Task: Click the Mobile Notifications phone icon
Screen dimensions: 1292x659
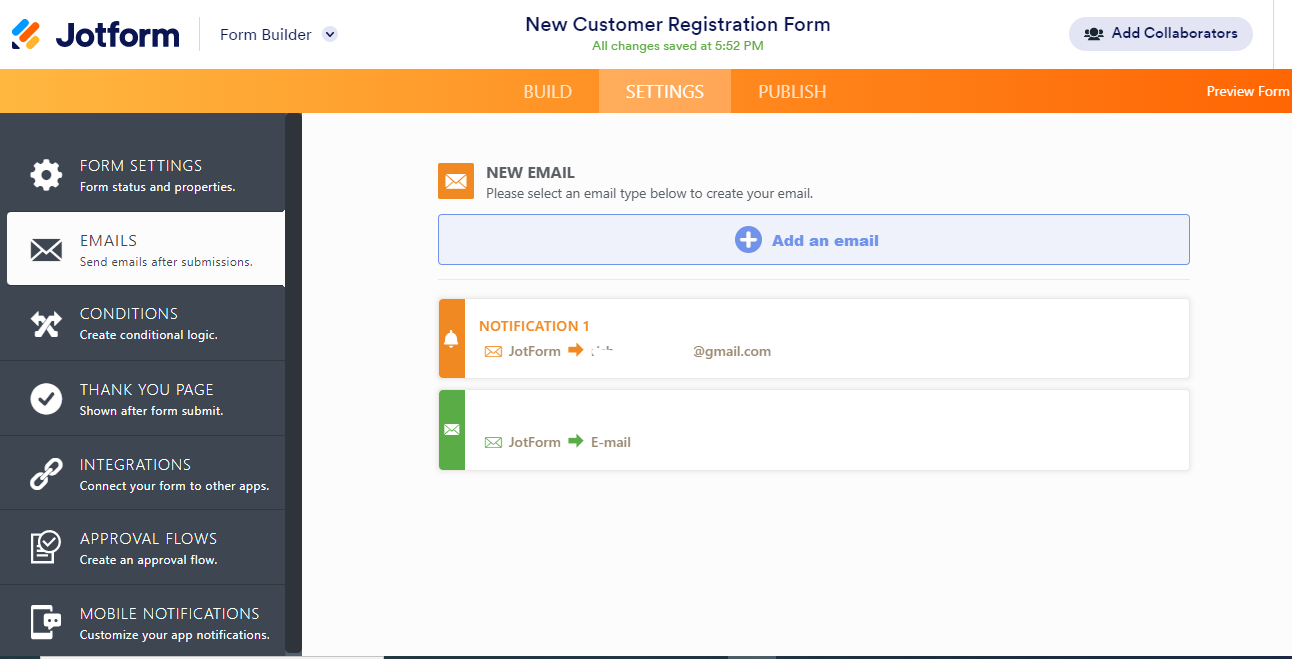Action: point(46,623)
